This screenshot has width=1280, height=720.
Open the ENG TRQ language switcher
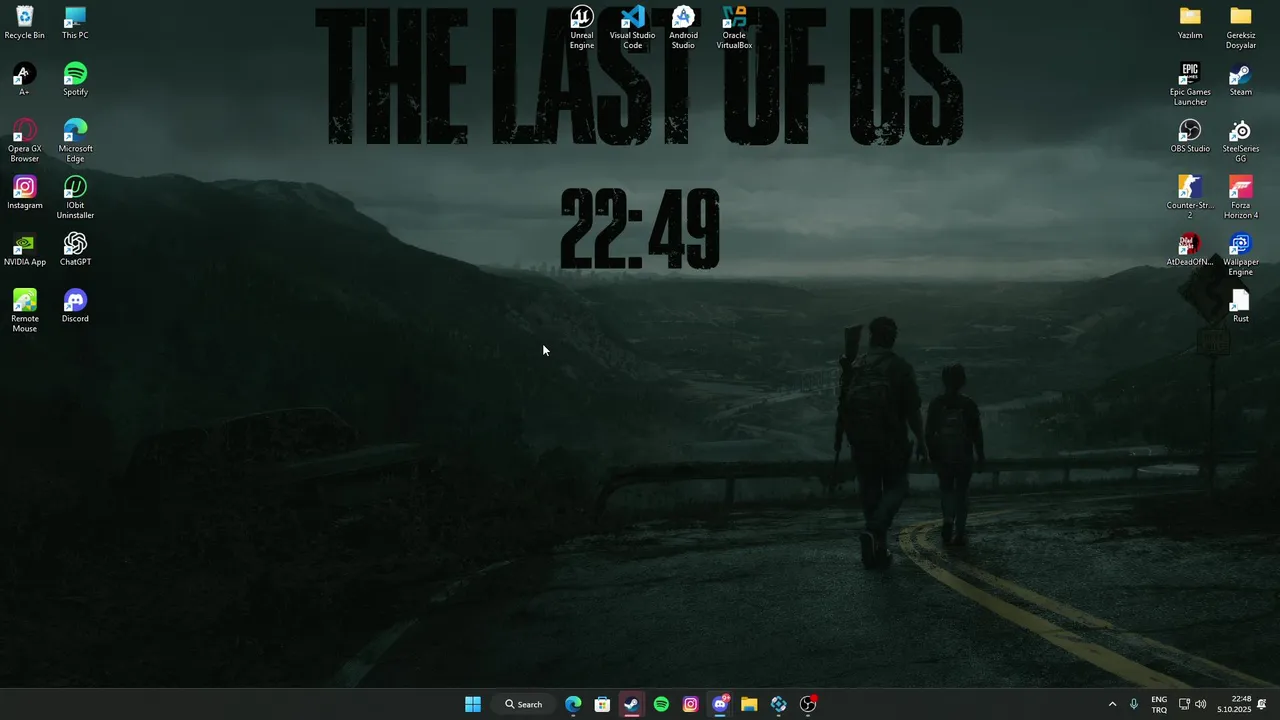[x=1159, y=704]
